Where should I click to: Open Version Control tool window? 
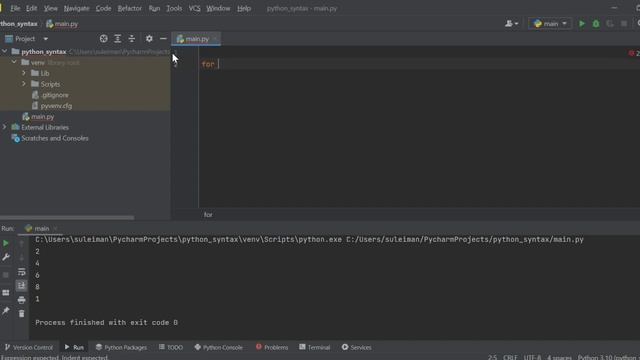click(29, 347)
